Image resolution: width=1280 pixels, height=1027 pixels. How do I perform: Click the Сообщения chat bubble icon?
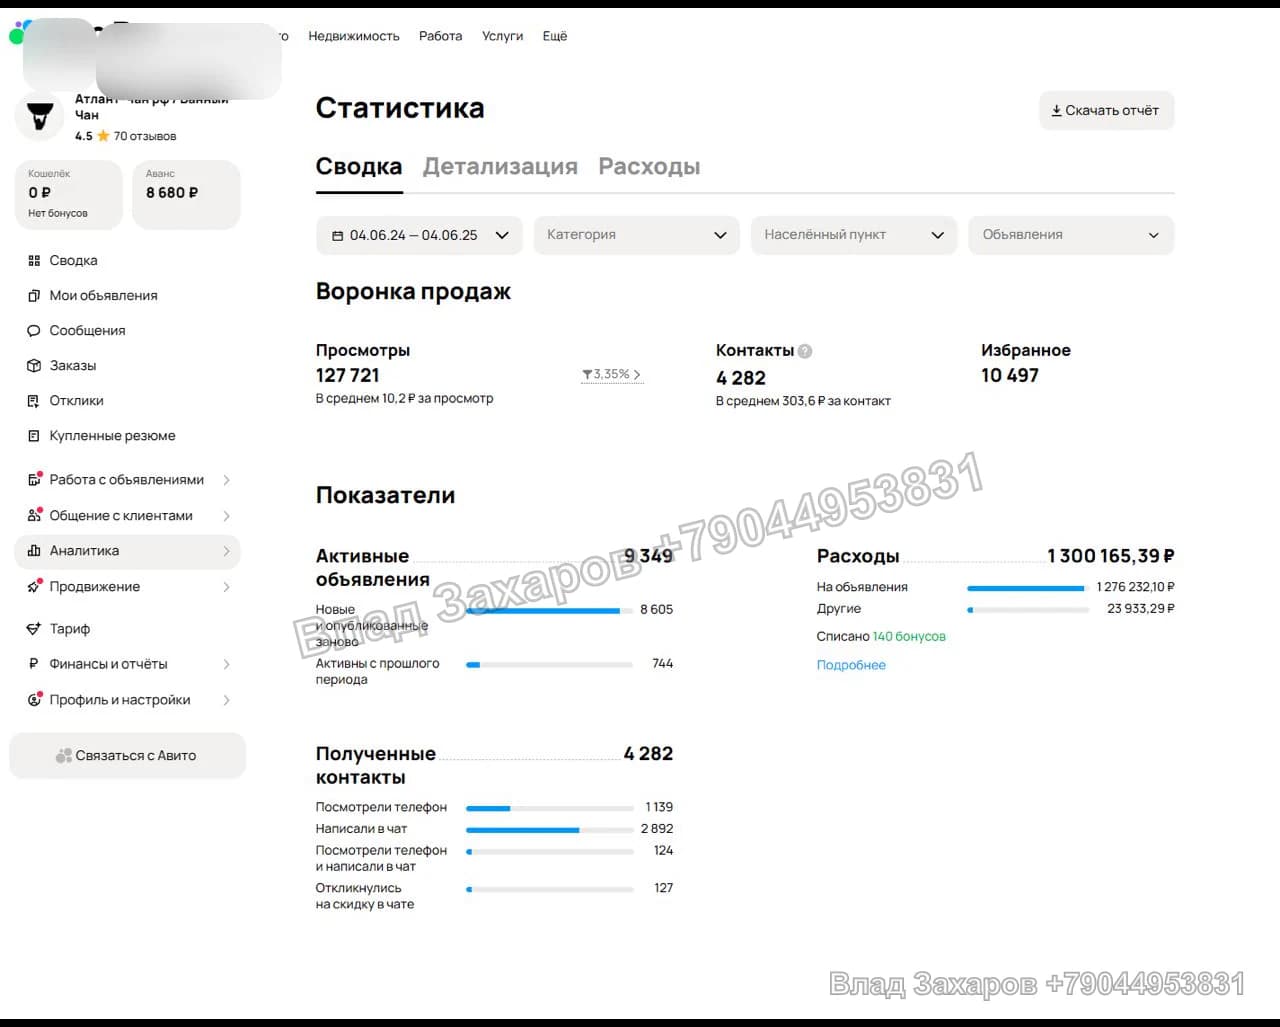(x=34, y=331)
